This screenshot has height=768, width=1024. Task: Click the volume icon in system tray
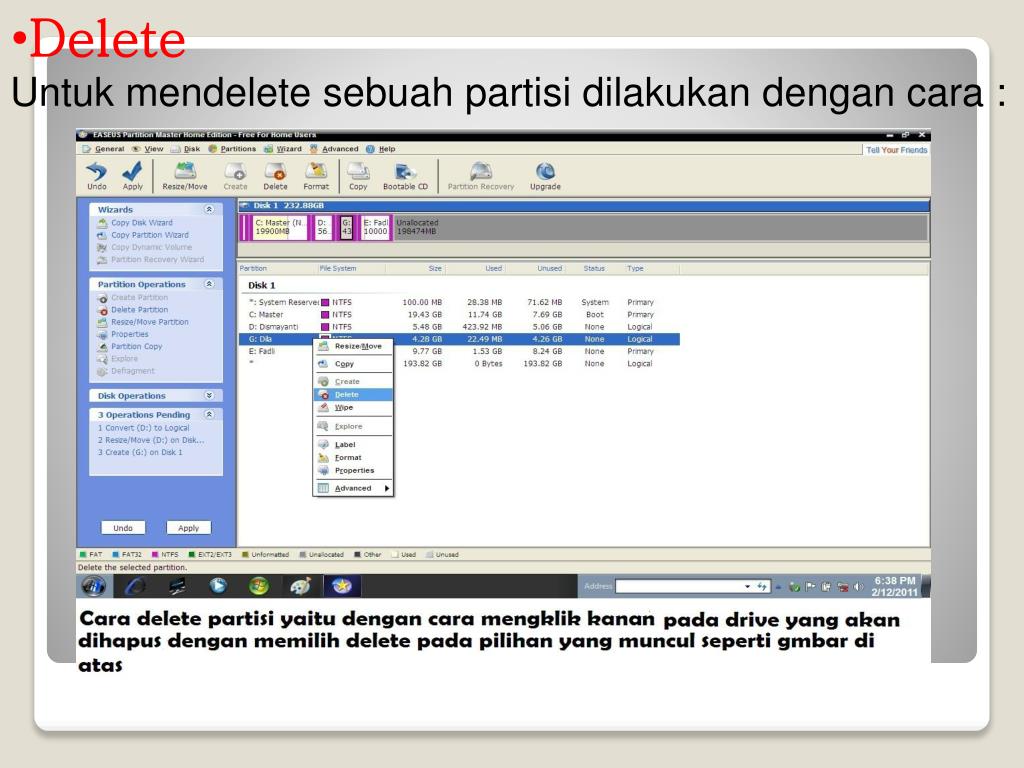(858, 586)
